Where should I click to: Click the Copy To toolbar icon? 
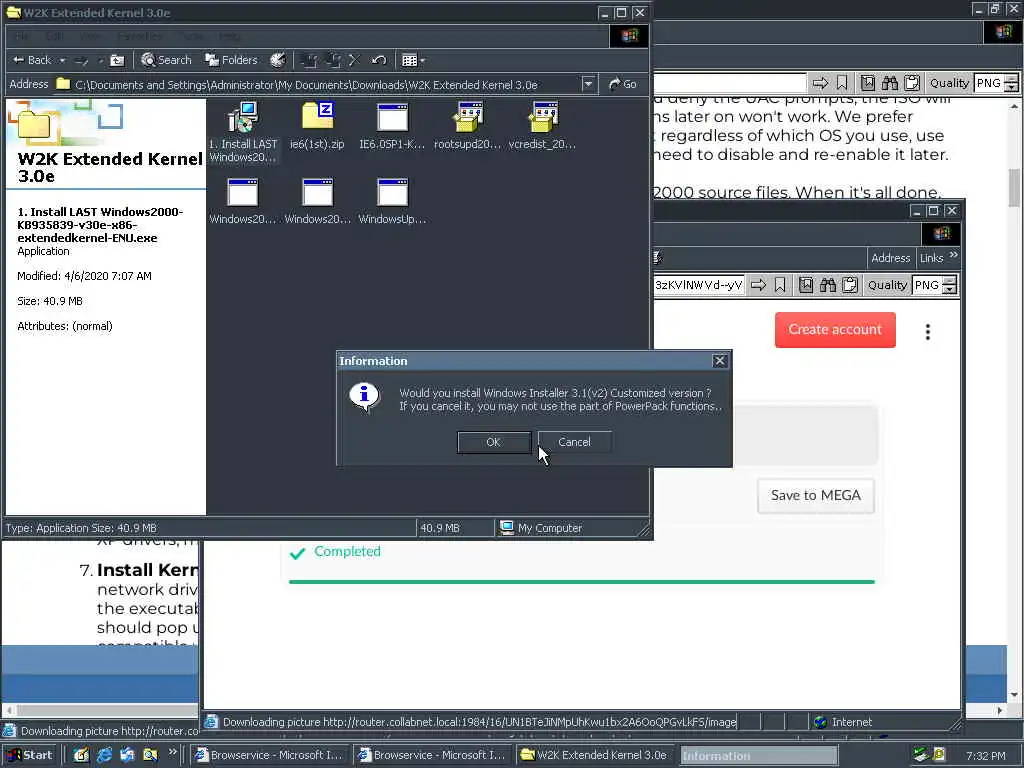(333, 61)
